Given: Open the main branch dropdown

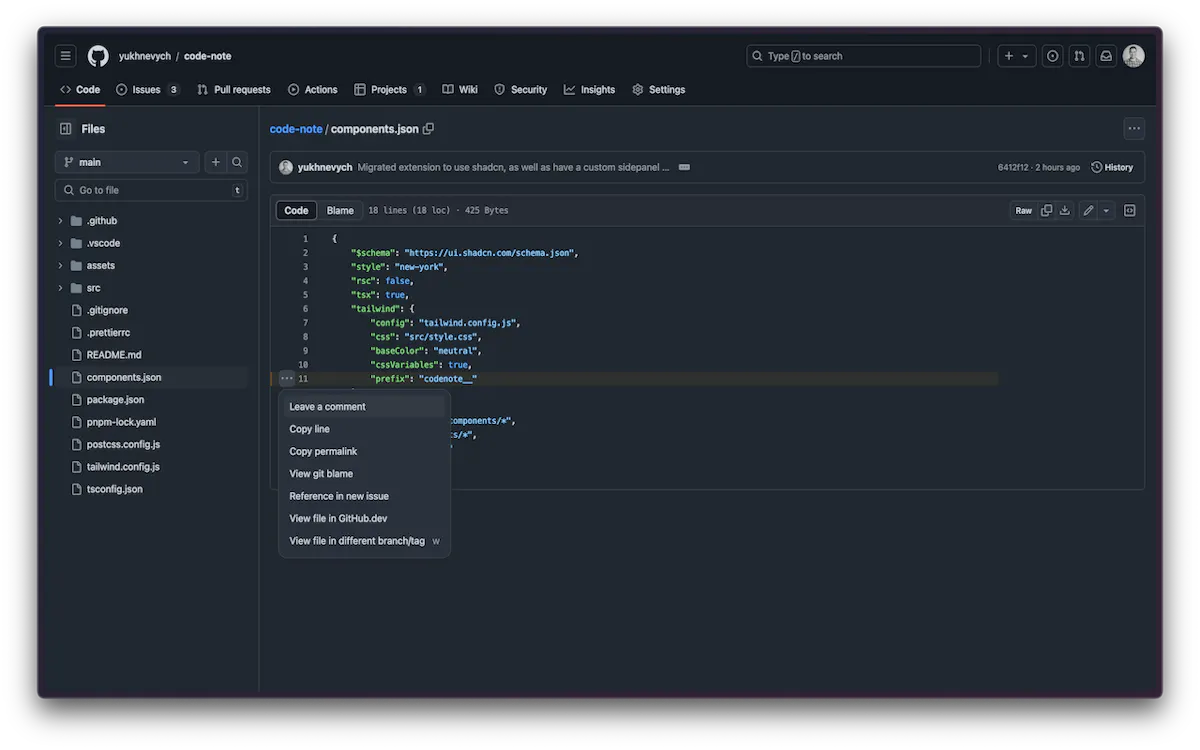Looking at the screenshot, I should [127, 162].
